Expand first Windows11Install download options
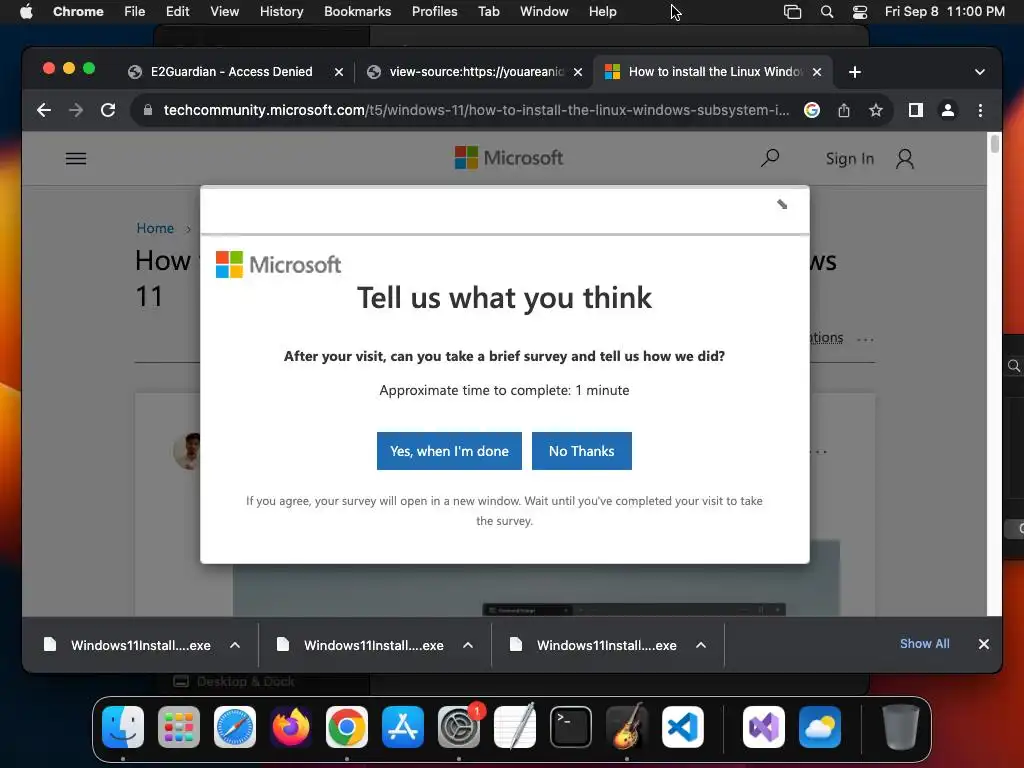Screen dimensions: 1024x768 235,645
